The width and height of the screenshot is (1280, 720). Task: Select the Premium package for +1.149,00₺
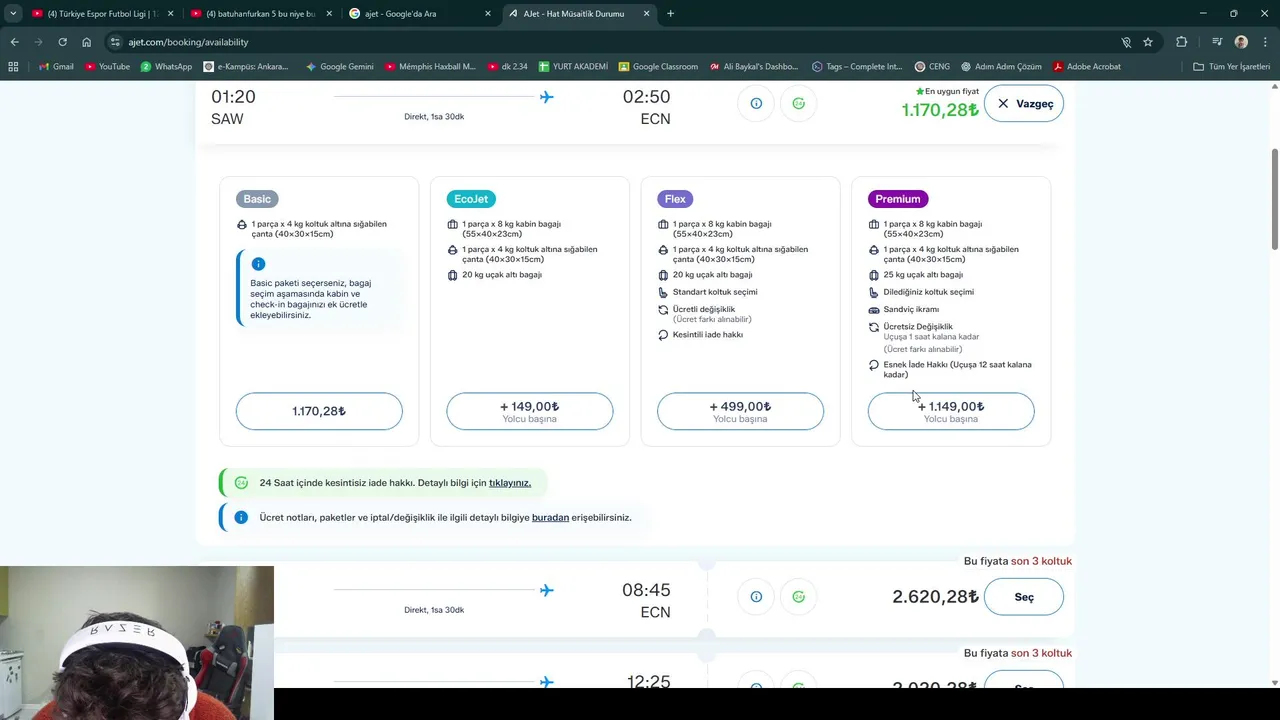click(x=951, y=411)
